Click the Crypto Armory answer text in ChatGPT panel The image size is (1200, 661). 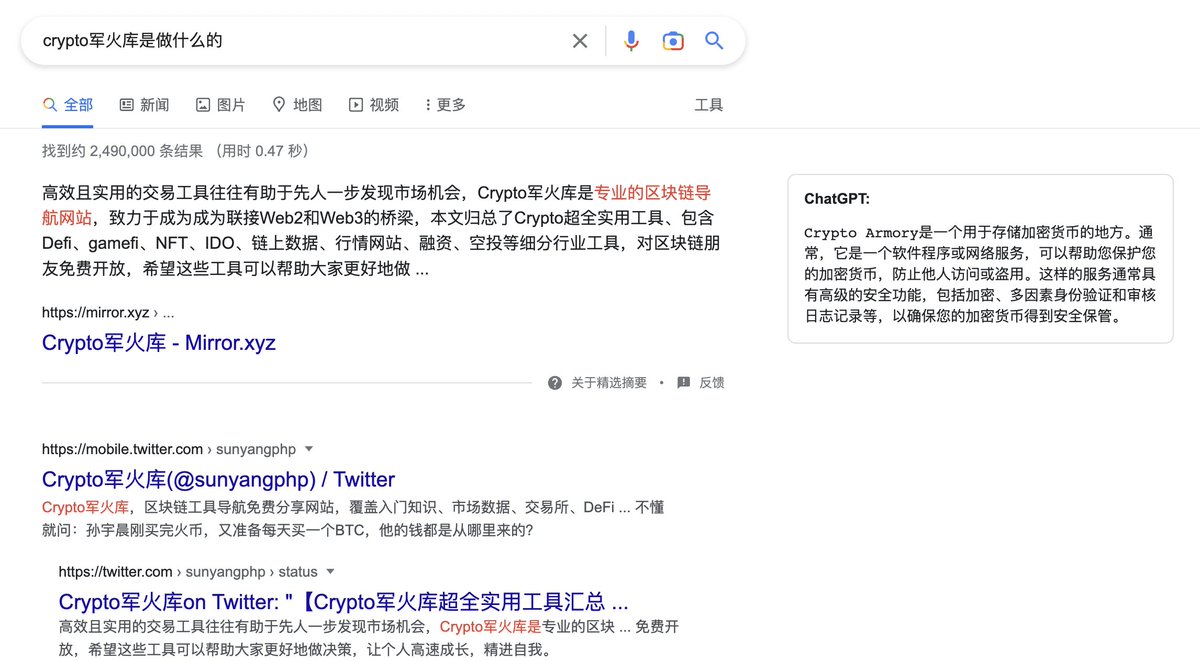coord(980,275)
